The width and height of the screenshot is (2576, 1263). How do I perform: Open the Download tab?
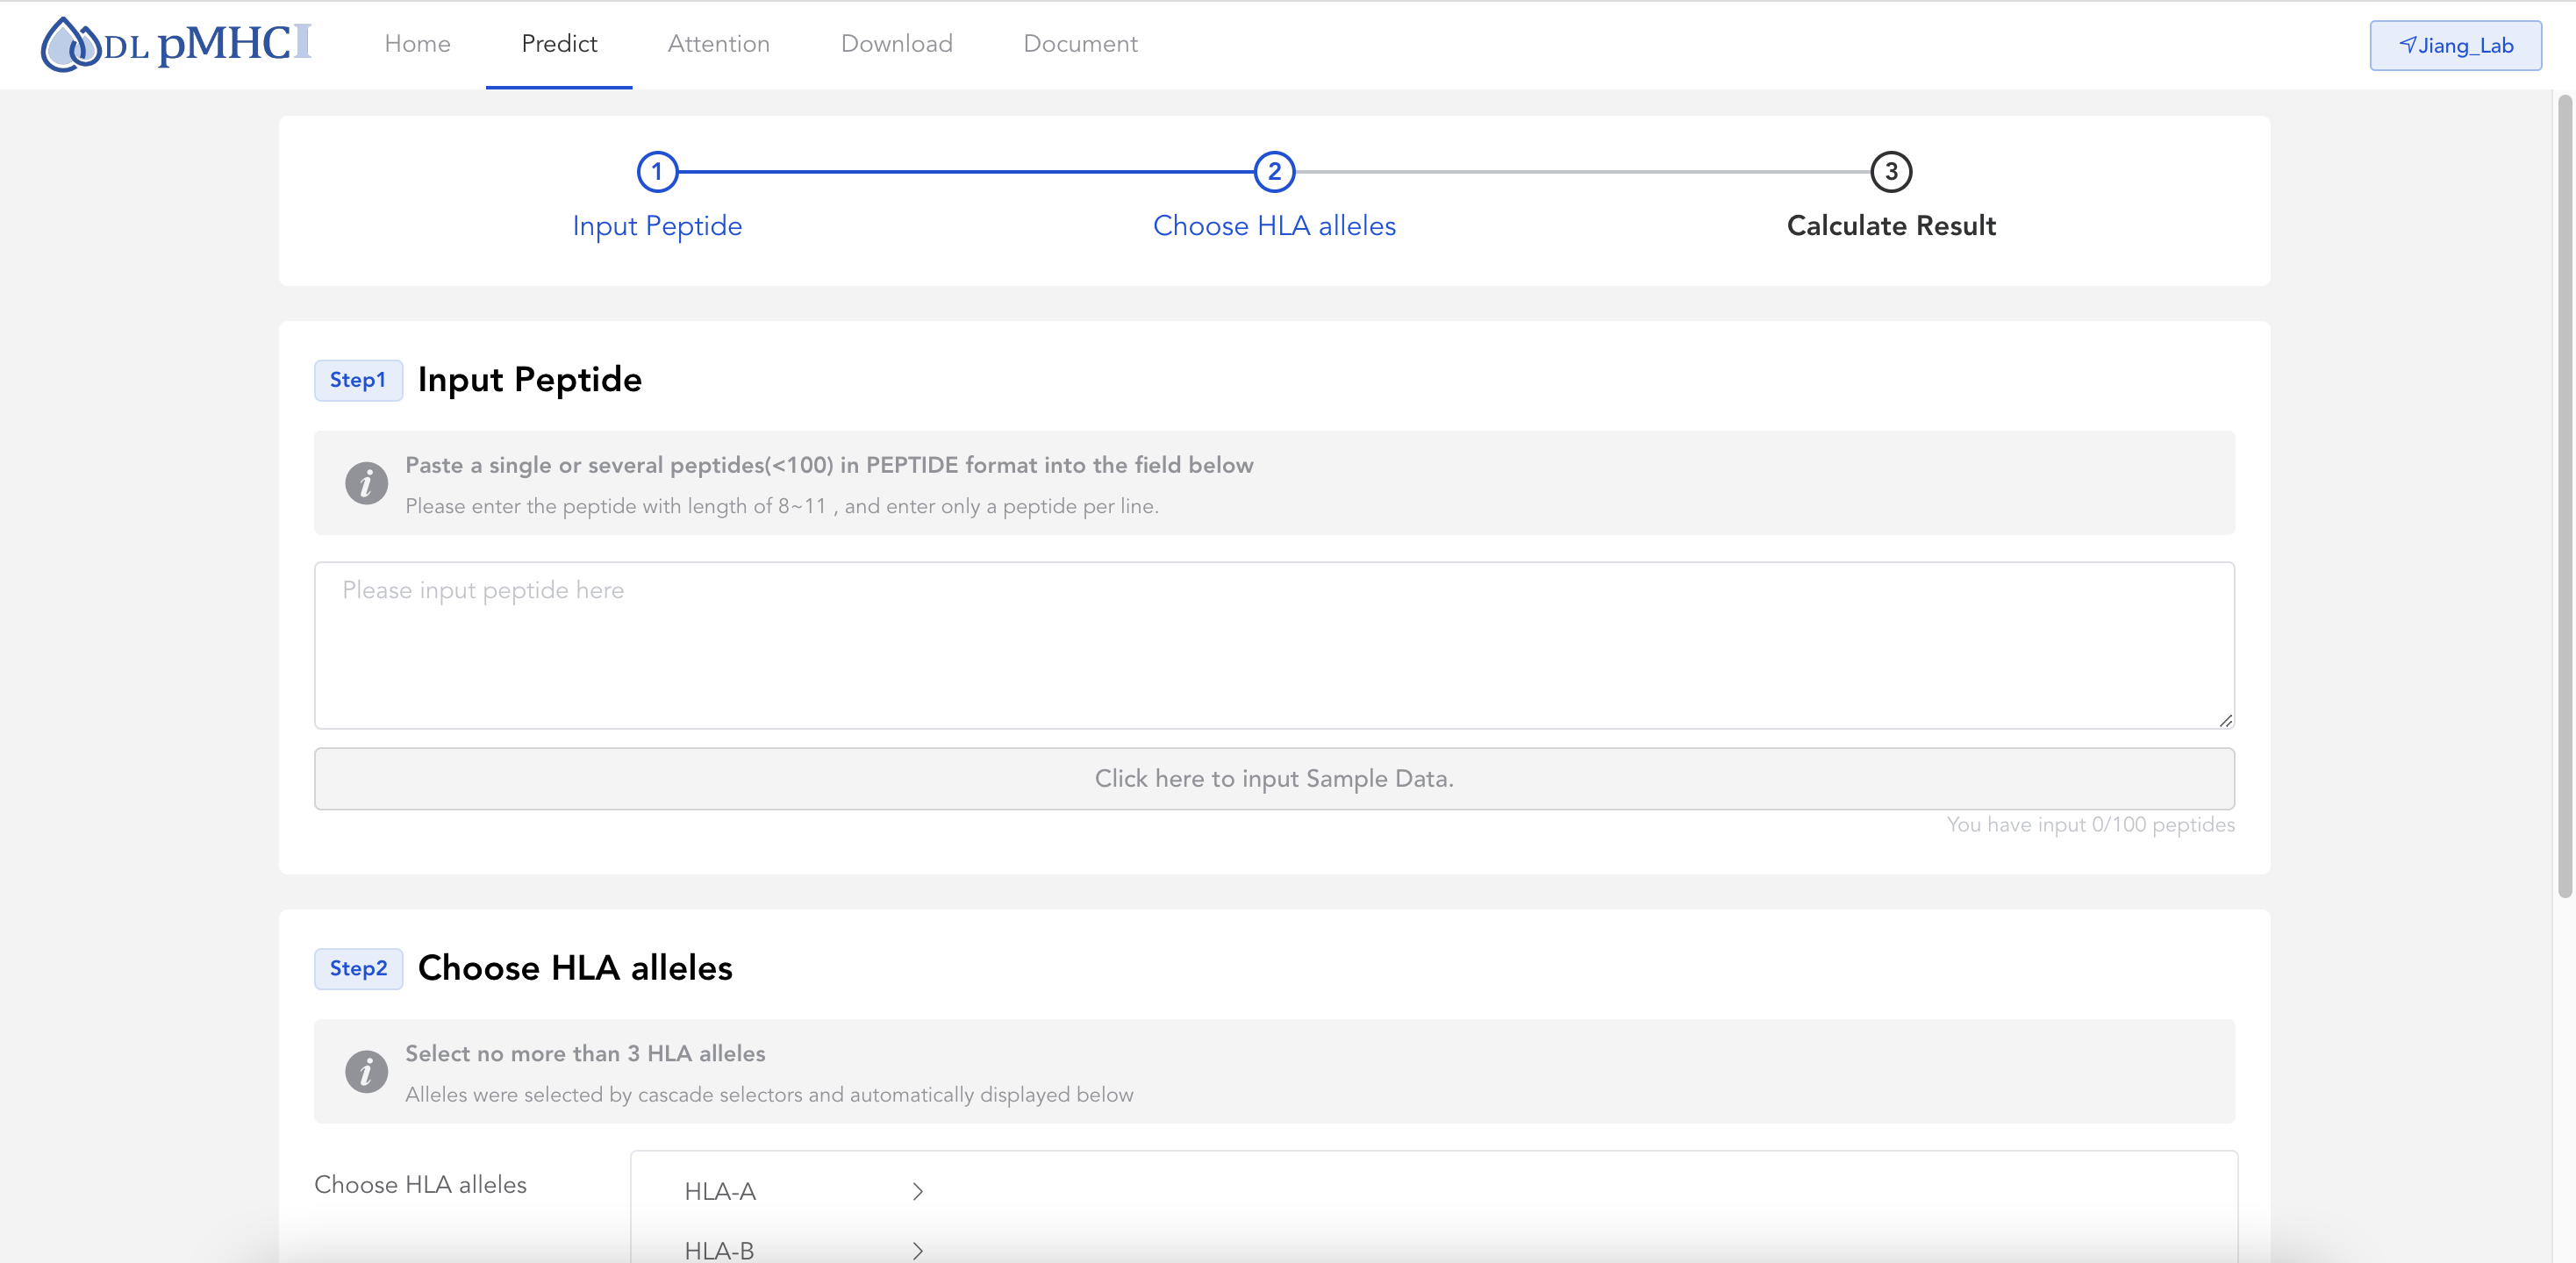coord(896,44)
